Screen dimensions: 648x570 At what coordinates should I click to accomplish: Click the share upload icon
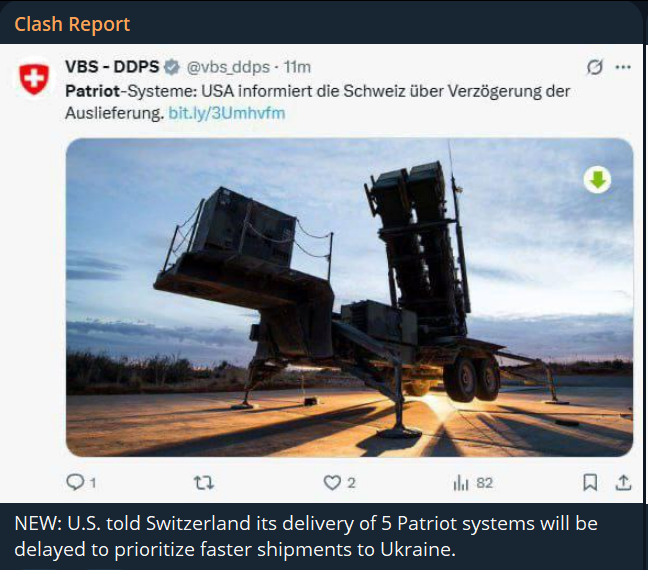(x=623, y=482)
